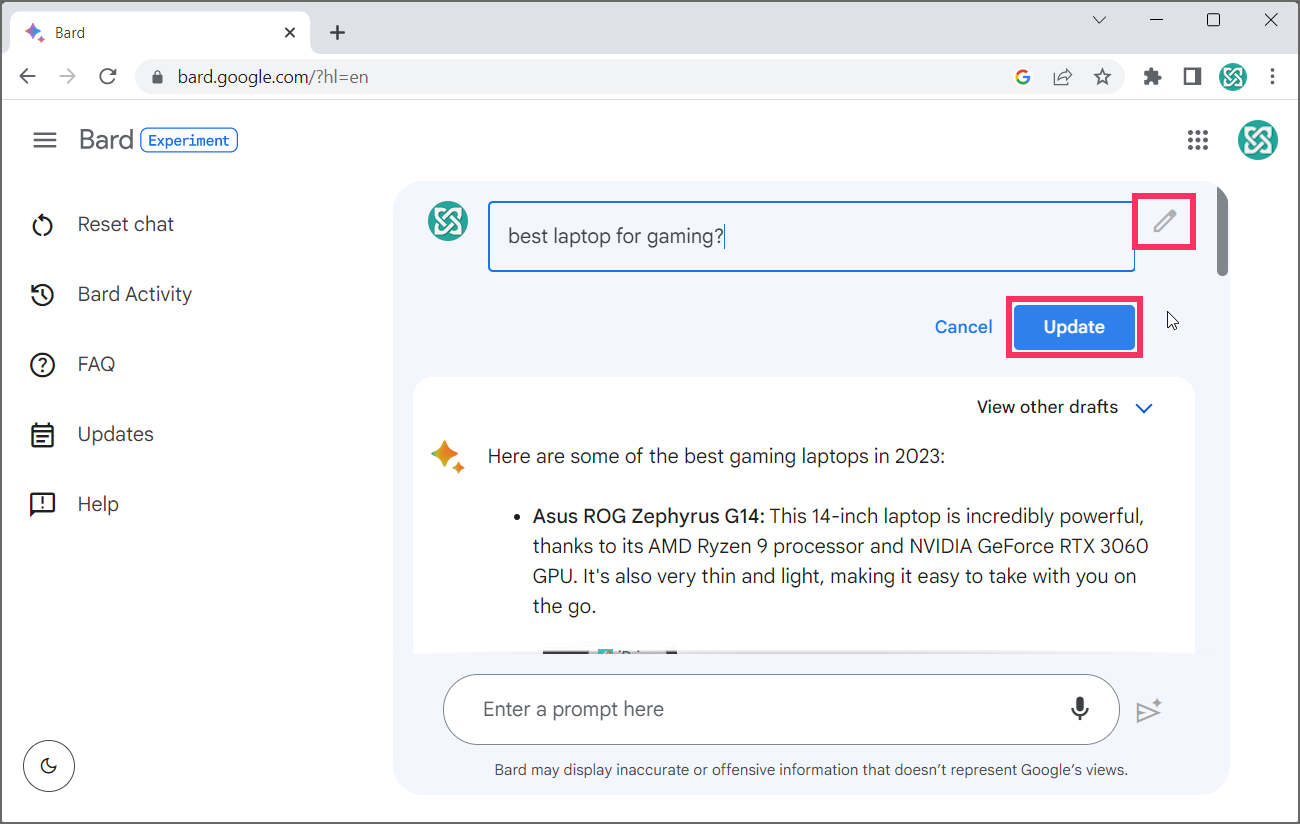Click the Asus ROG Zephyrus G14 text

(648, 516)
